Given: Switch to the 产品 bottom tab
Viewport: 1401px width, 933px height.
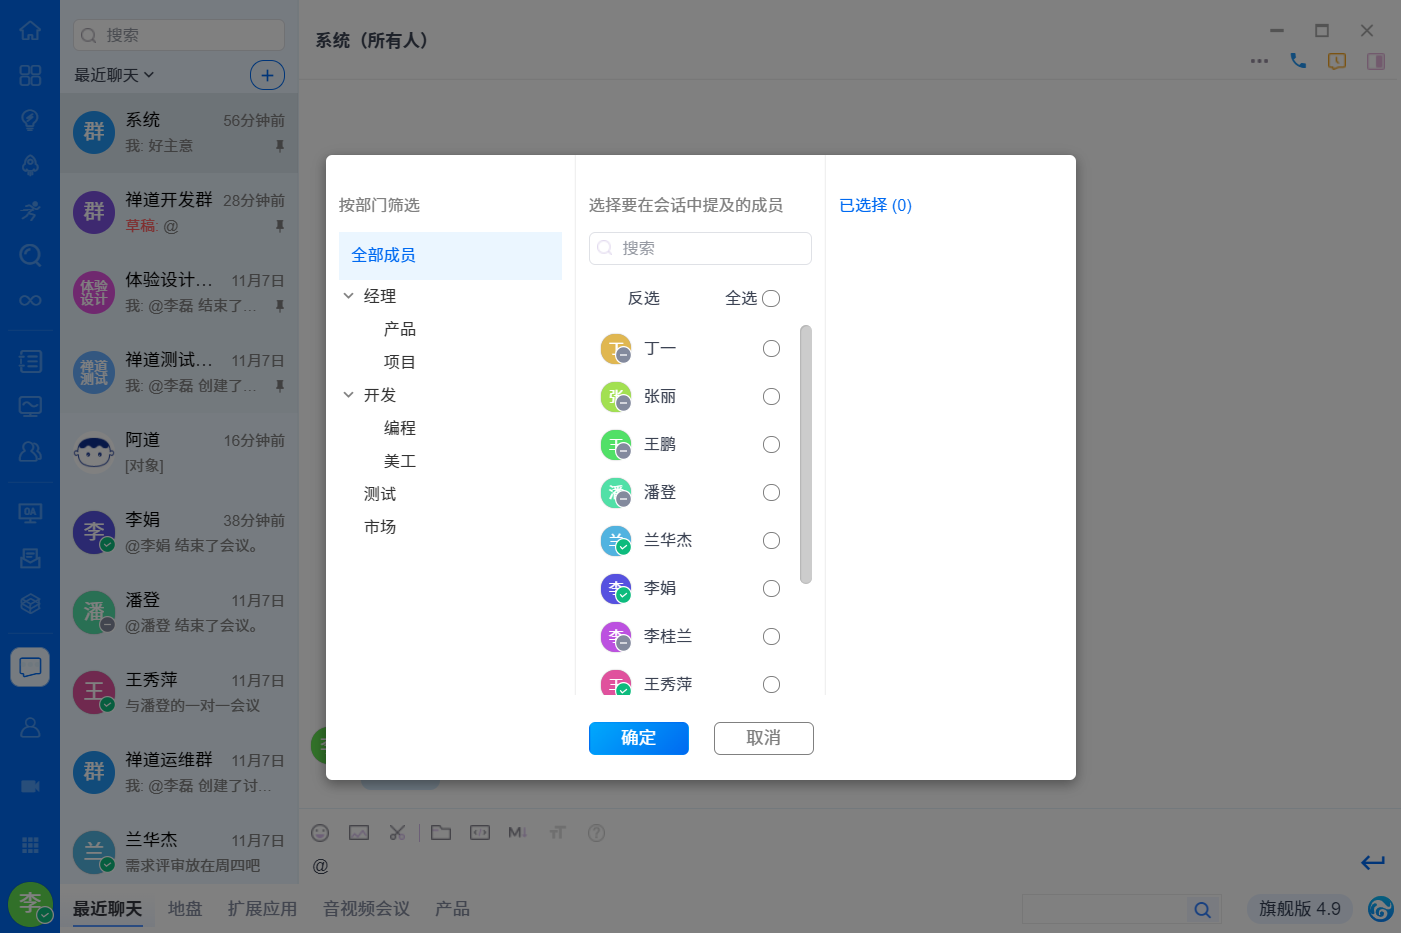Looking at the screenshot, I should tap(452, 909).
